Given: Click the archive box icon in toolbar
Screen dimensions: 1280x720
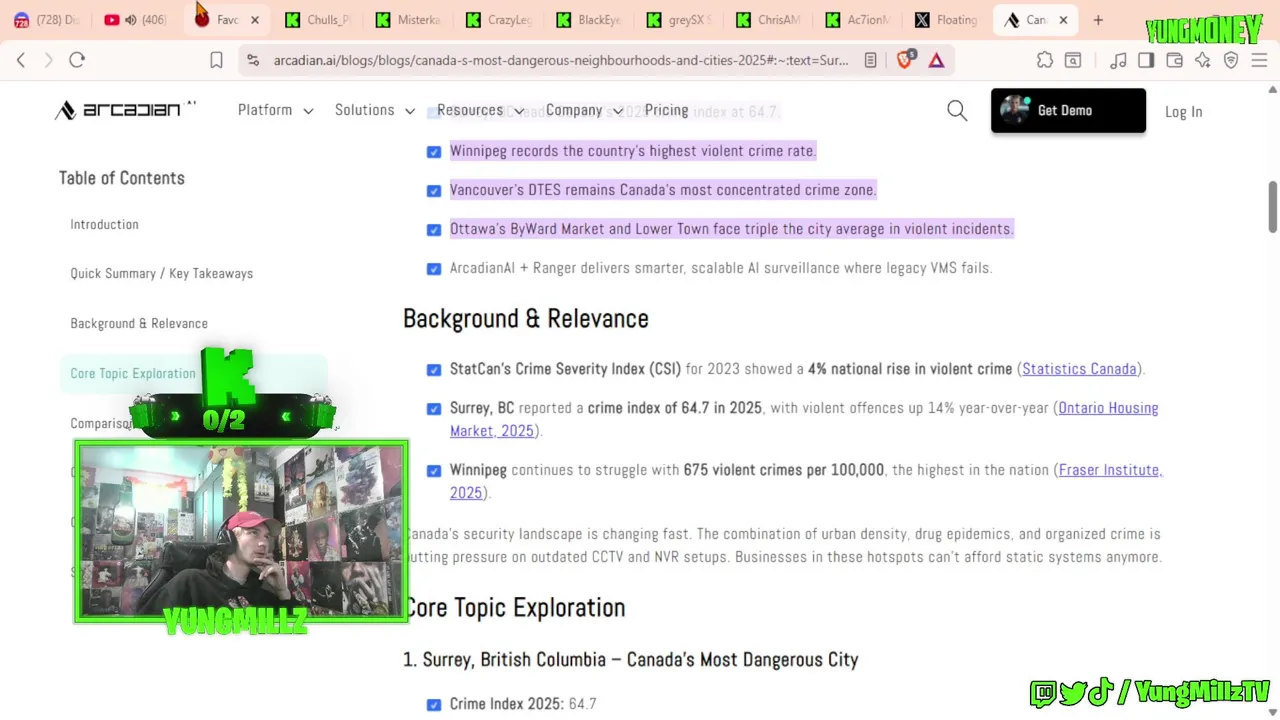Looking at the screenshot, I should [1073, 60].
